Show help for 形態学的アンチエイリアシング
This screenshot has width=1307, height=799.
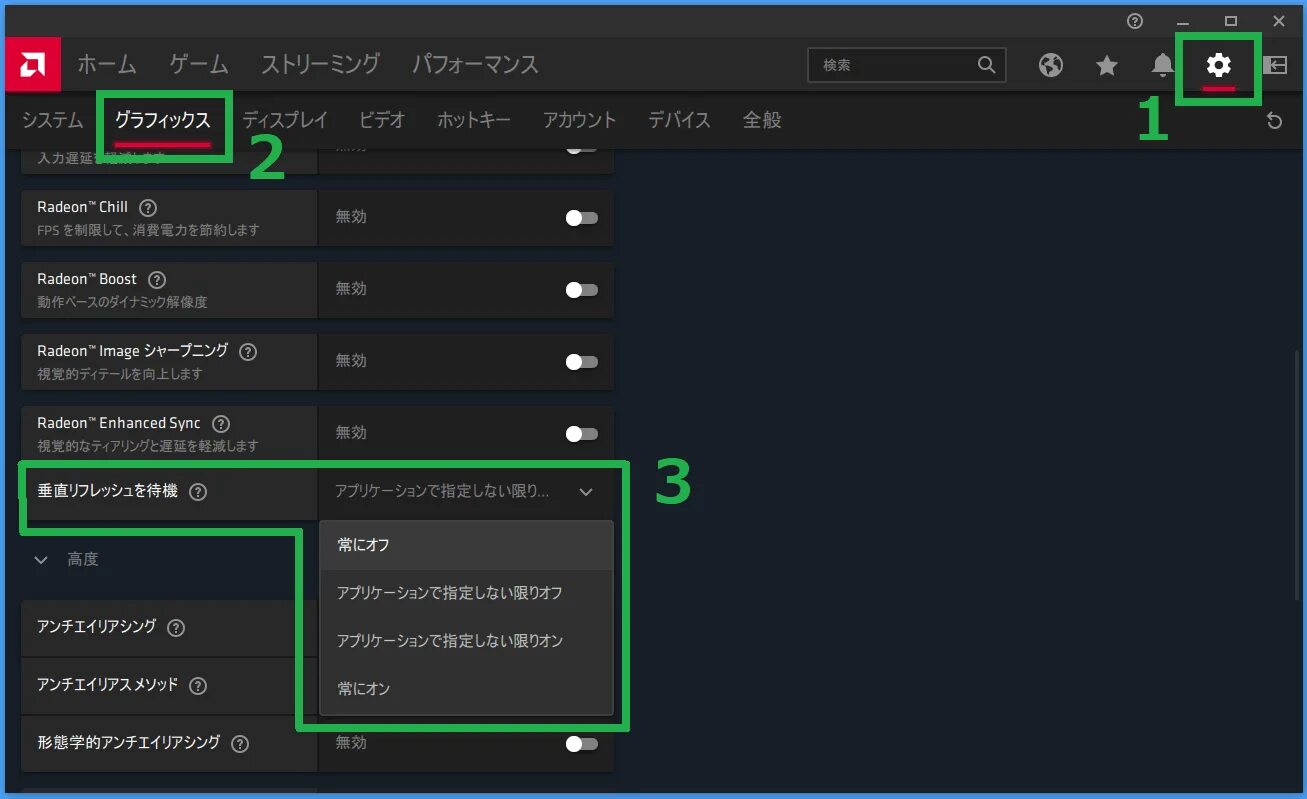click(x=240, y=744)
